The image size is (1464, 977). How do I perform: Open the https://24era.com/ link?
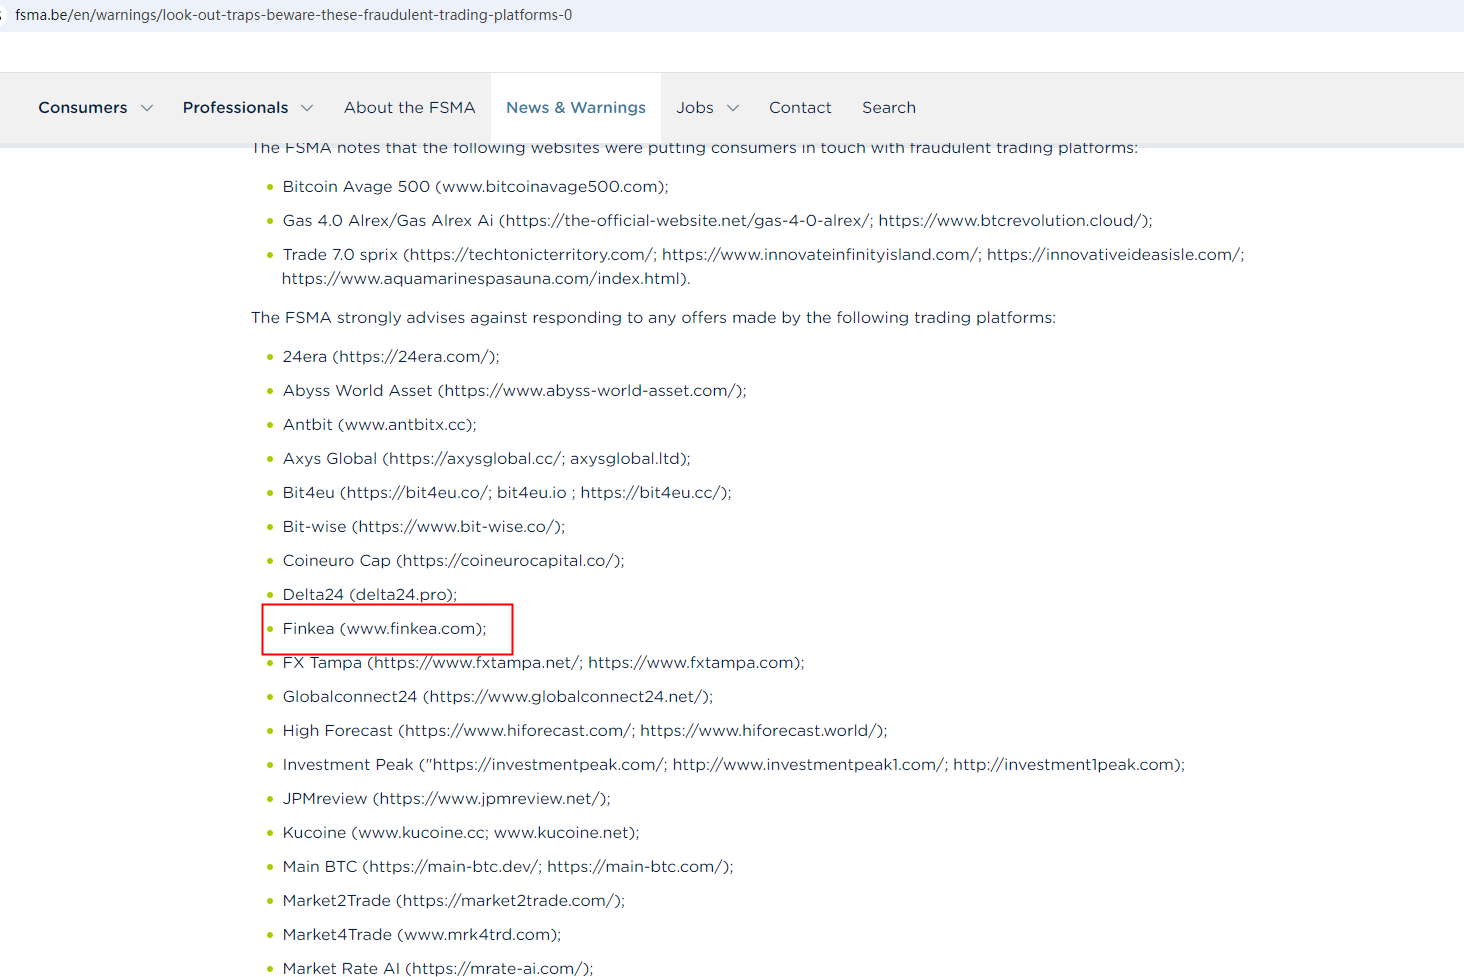[x=415, y=357]
